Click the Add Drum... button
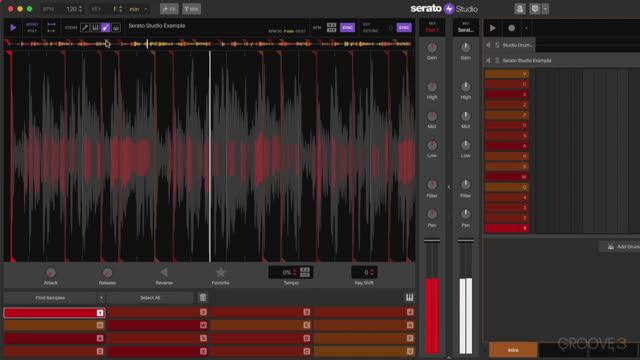Image resolution: width=640 pixels, height=360 pixels. tap(620, 247)
